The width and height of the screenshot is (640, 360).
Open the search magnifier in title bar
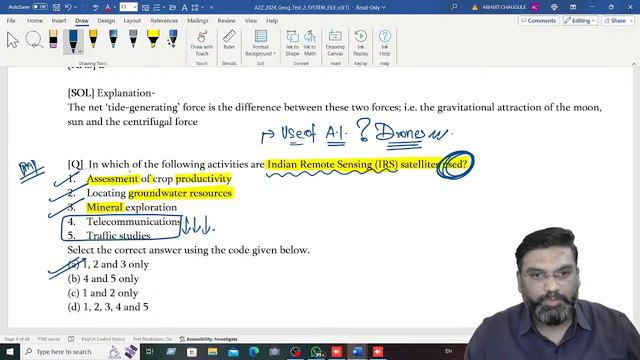(454, 7)
